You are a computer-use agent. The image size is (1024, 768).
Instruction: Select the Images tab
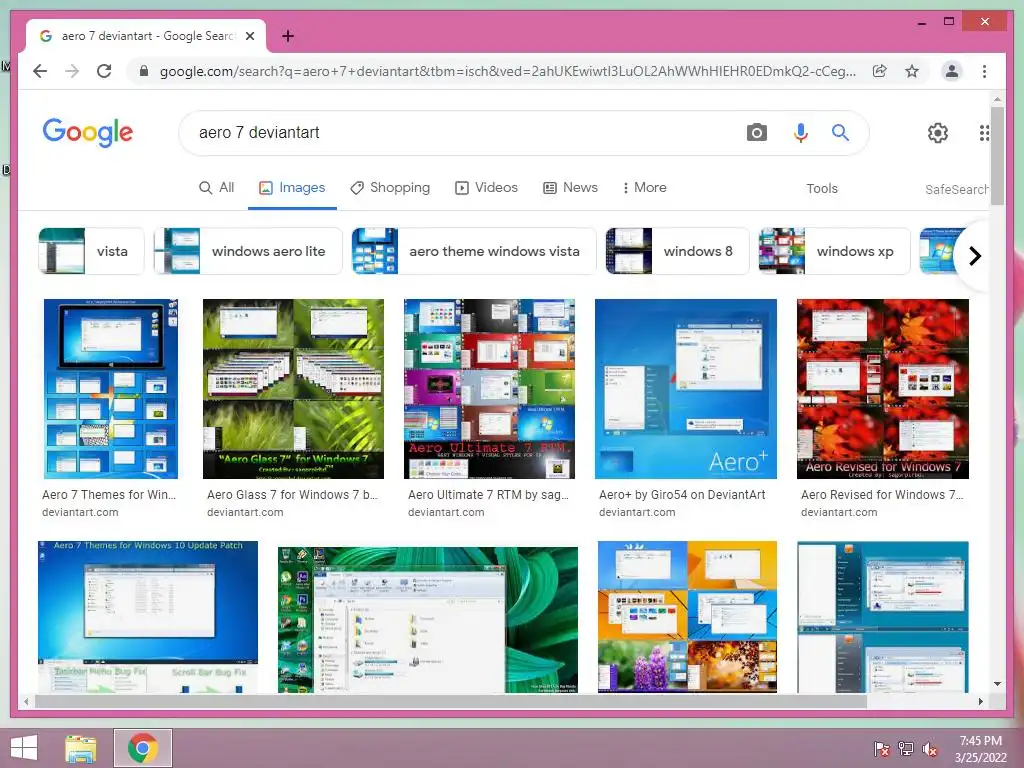pos(292,188)
